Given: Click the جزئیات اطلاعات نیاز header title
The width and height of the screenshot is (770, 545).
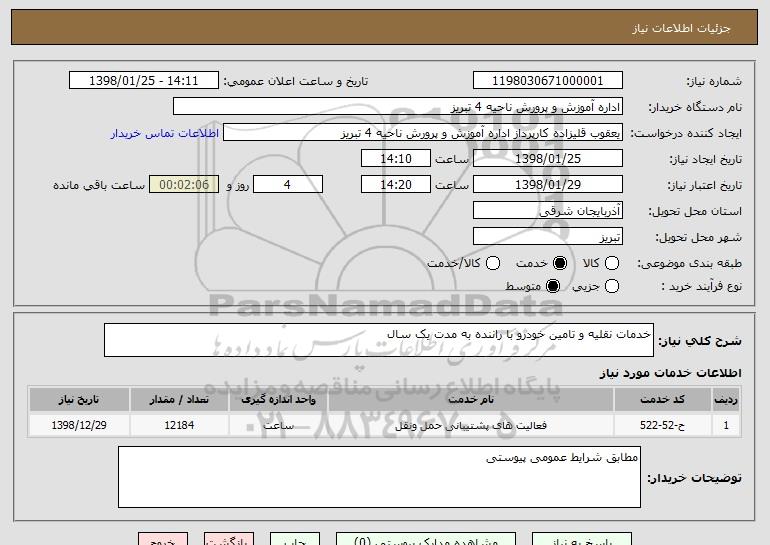Looking at the screenshot, I should pyautogui.click(x=681, y=28).
